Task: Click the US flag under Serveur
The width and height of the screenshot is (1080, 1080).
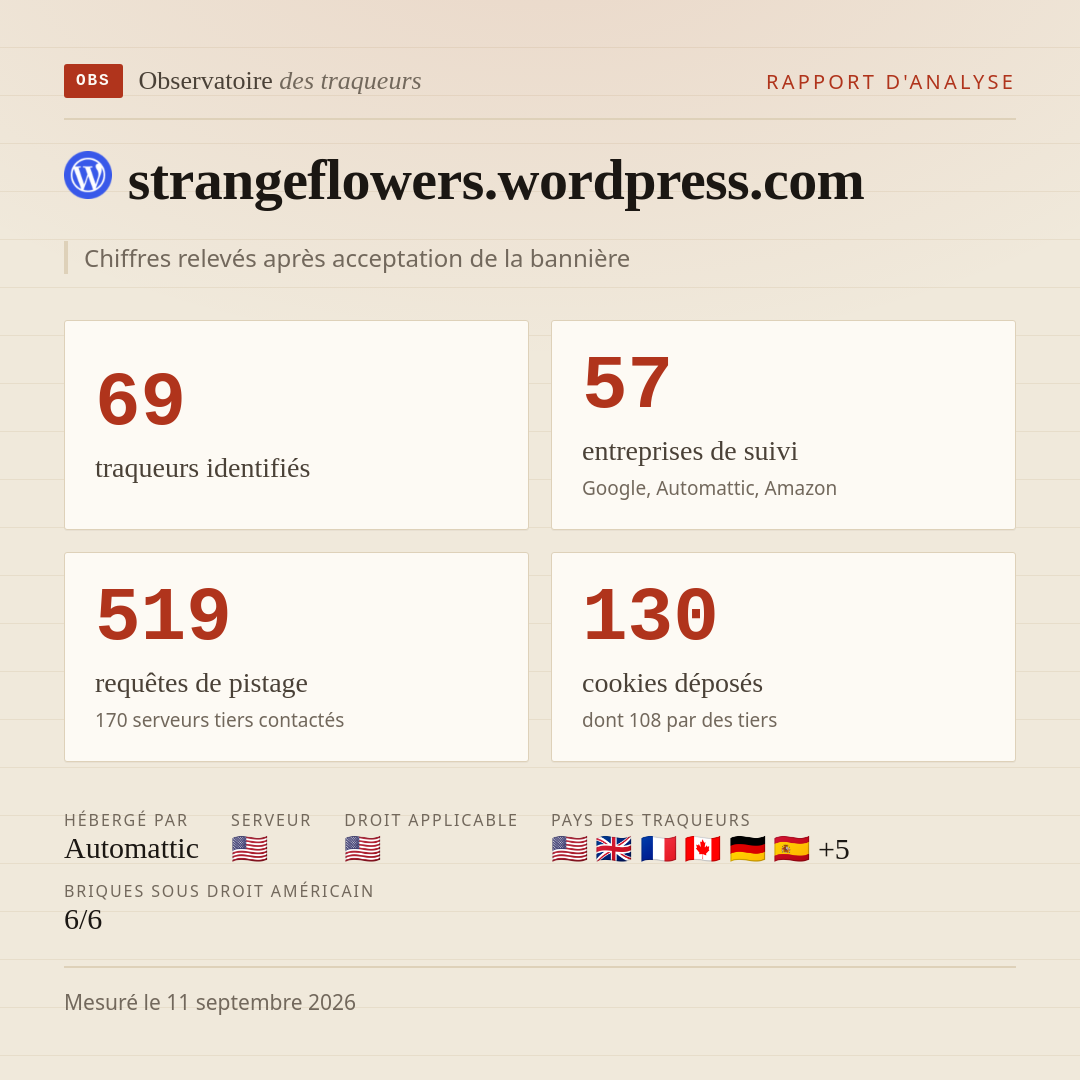Action: 249,849
